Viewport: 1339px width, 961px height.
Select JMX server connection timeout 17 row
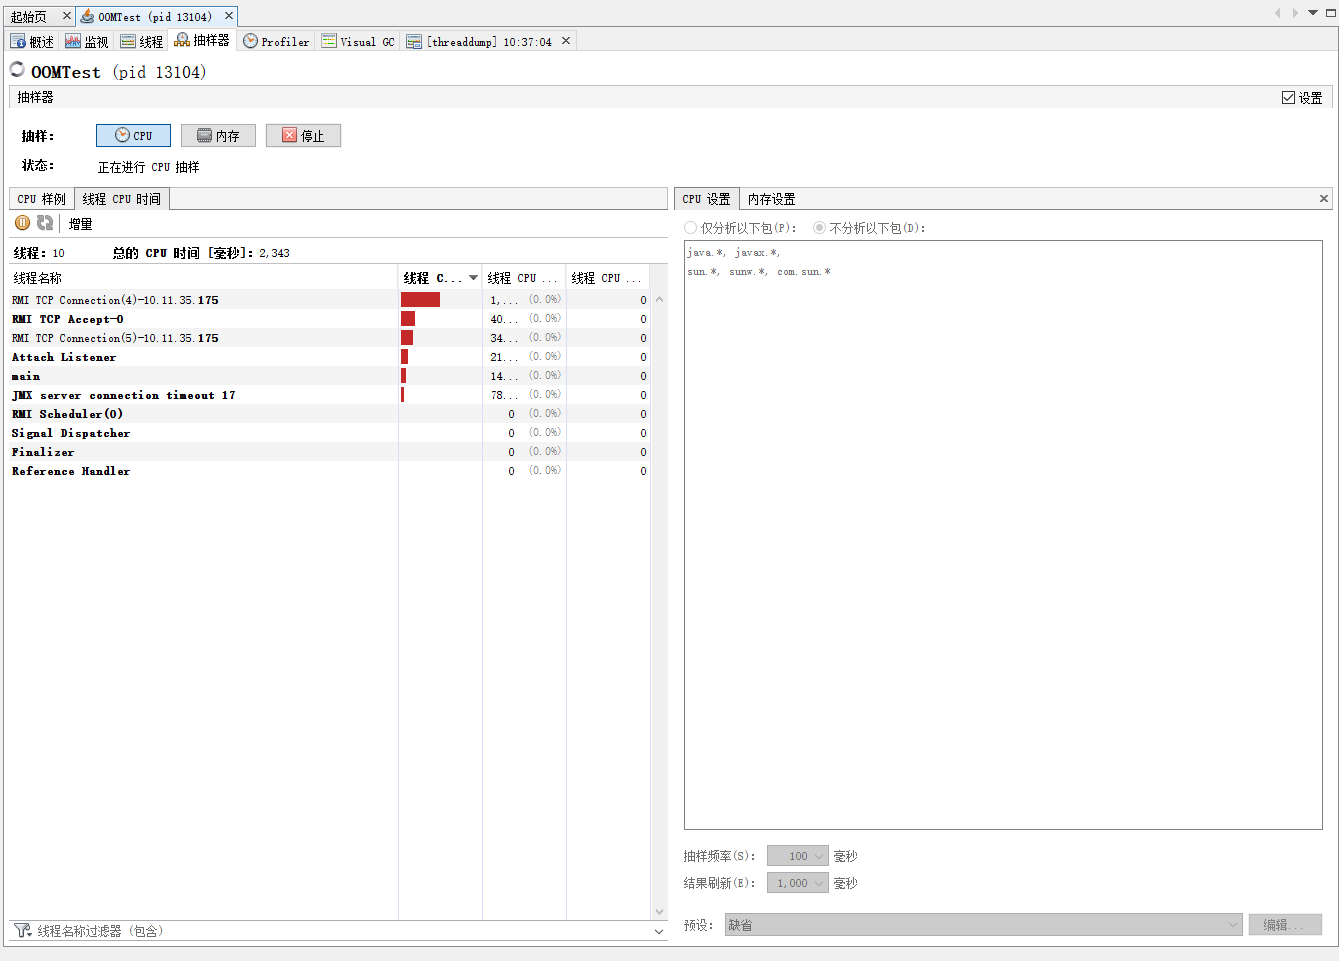(x=330, y=395)
